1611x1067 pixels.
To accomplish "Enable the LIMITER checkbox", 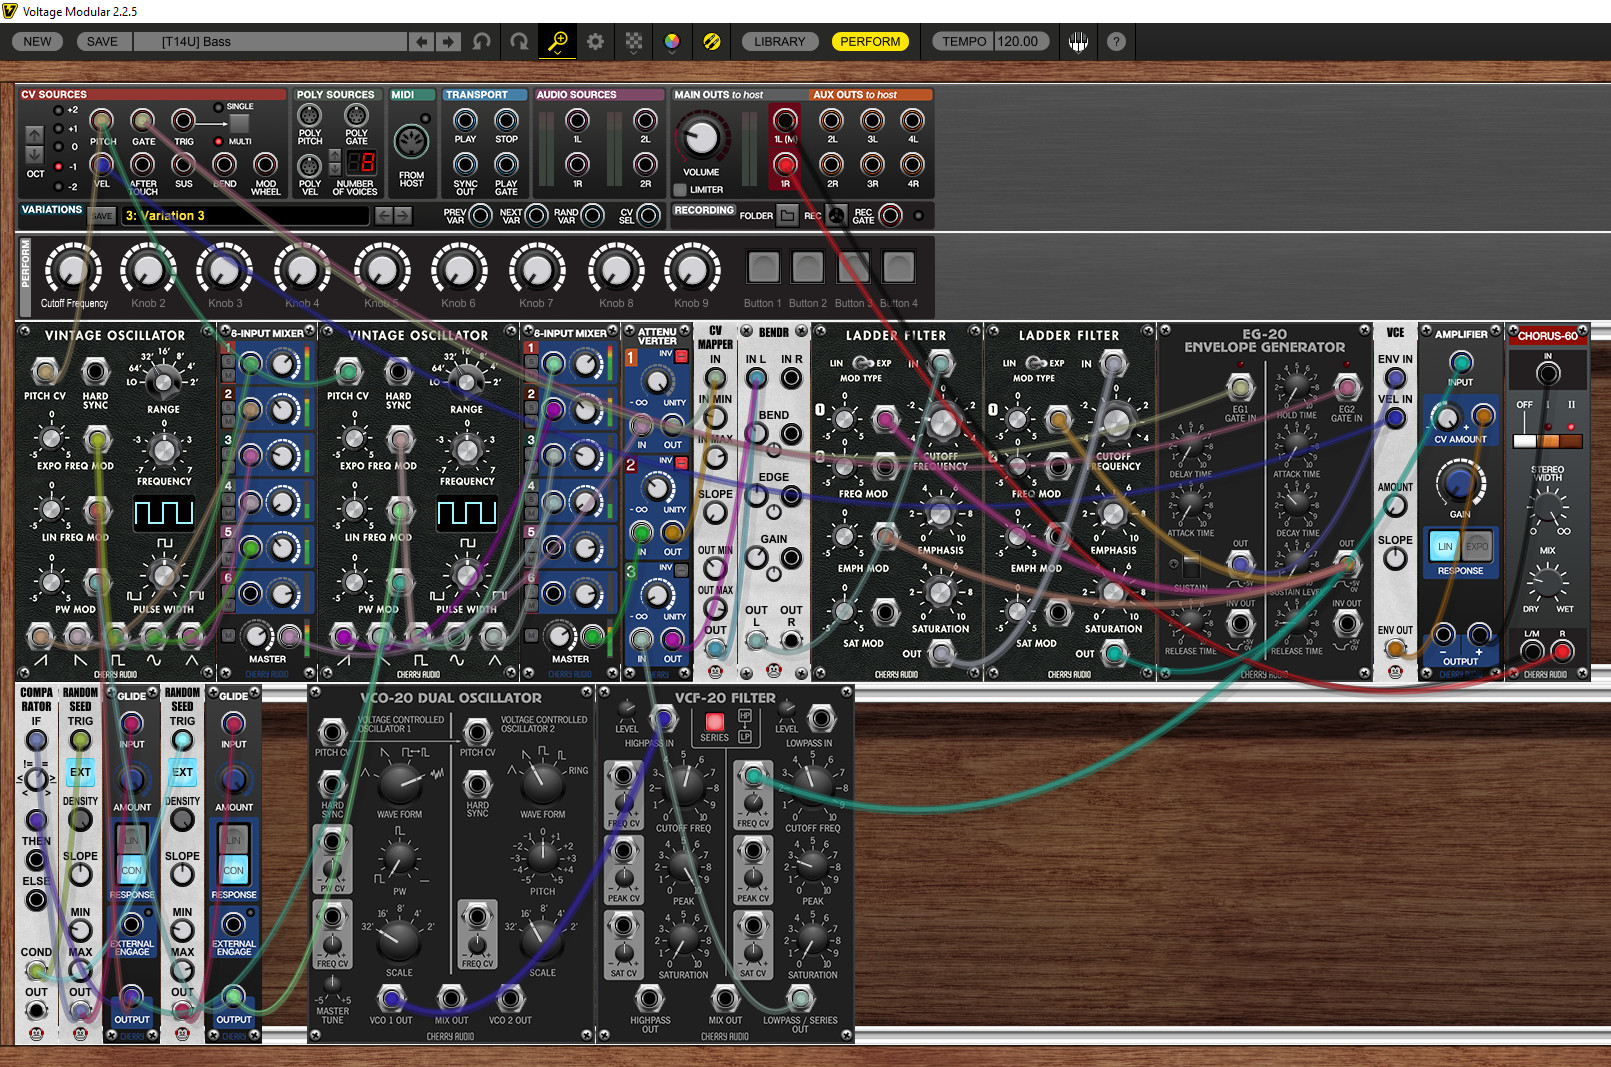I will [680, 189].
